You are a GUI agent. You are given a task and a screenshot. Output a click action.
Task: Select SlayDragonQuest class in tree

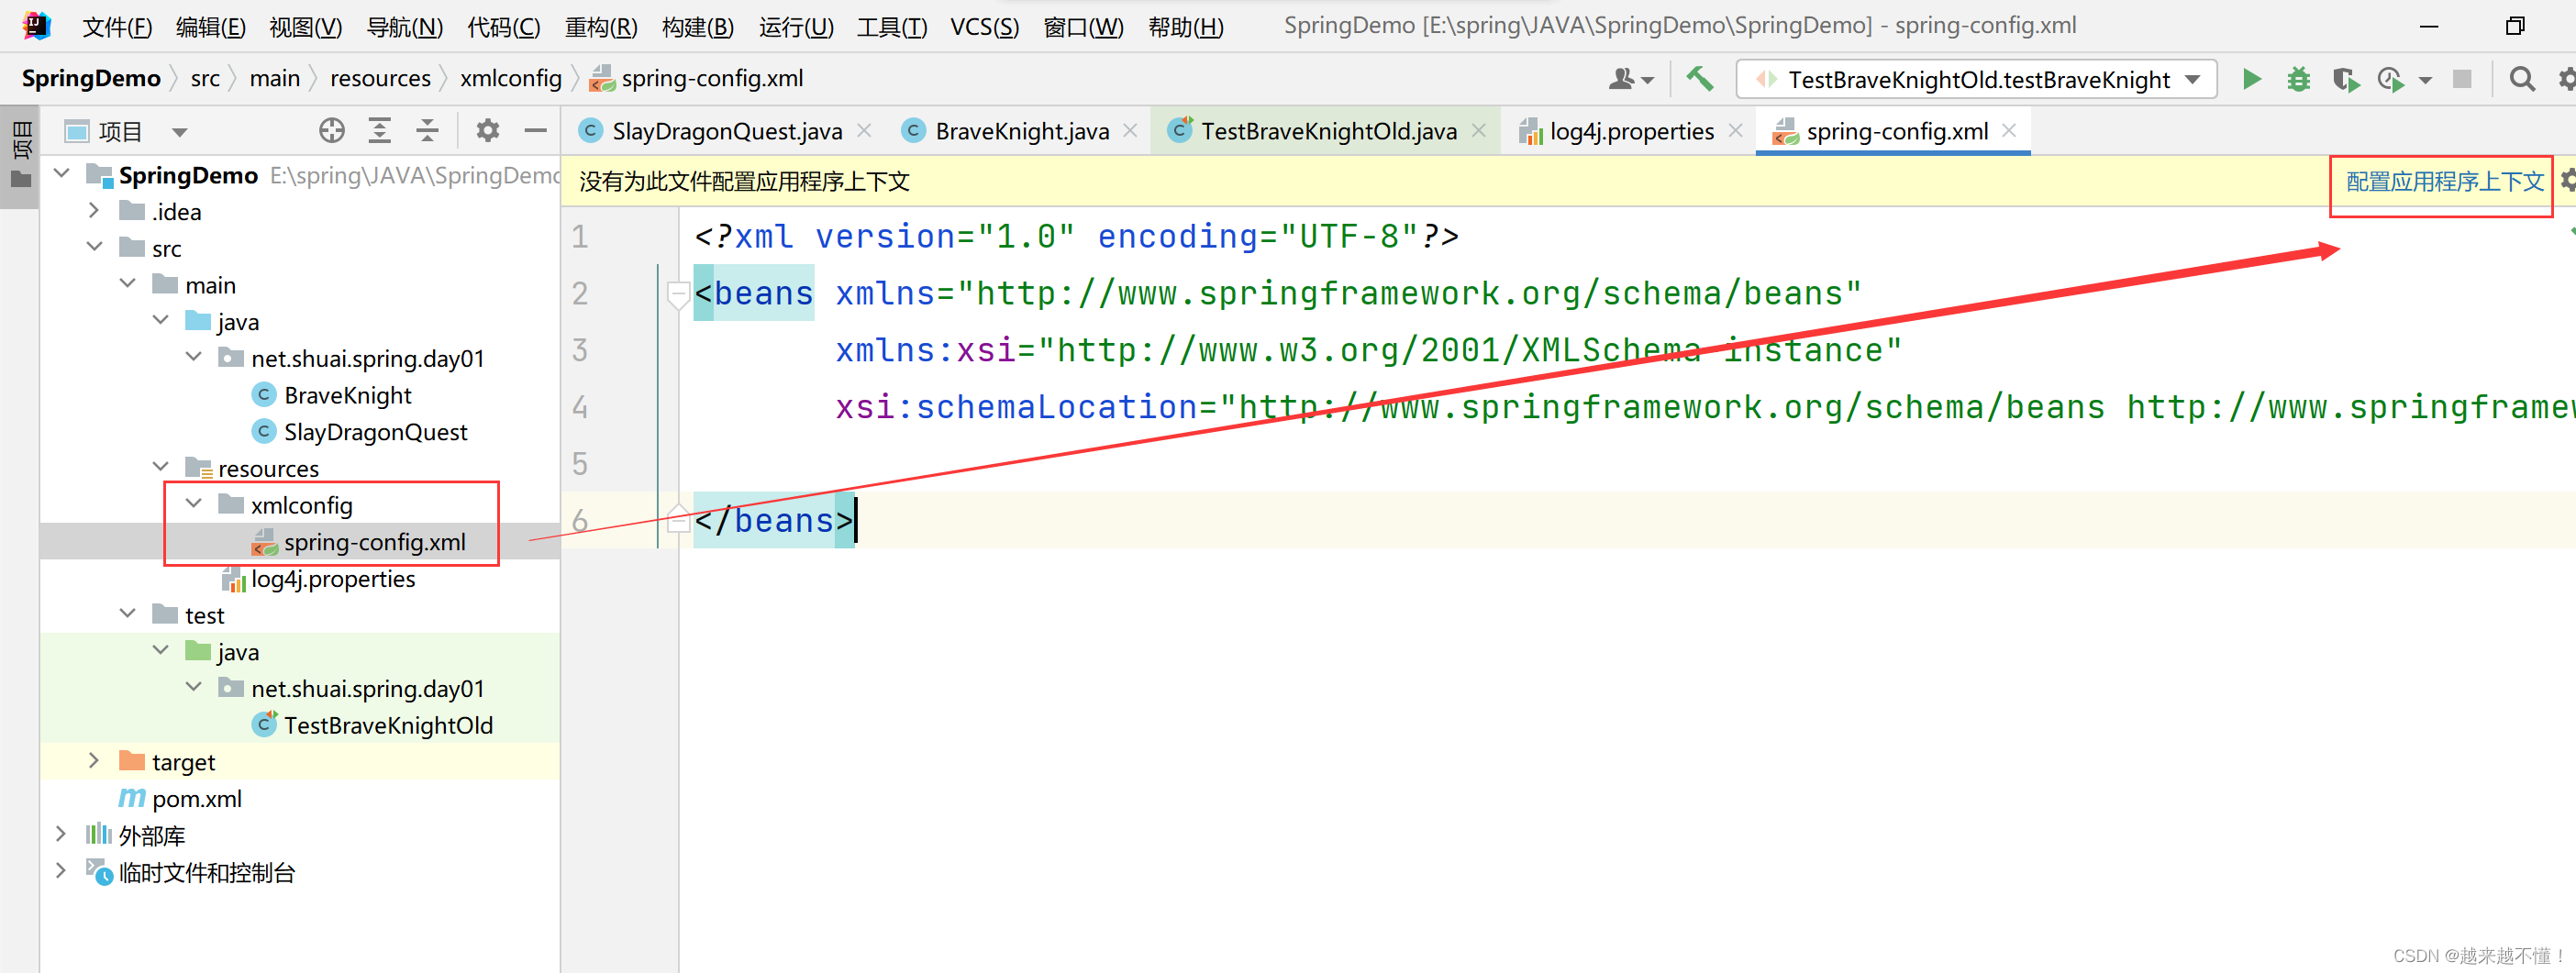375,432
